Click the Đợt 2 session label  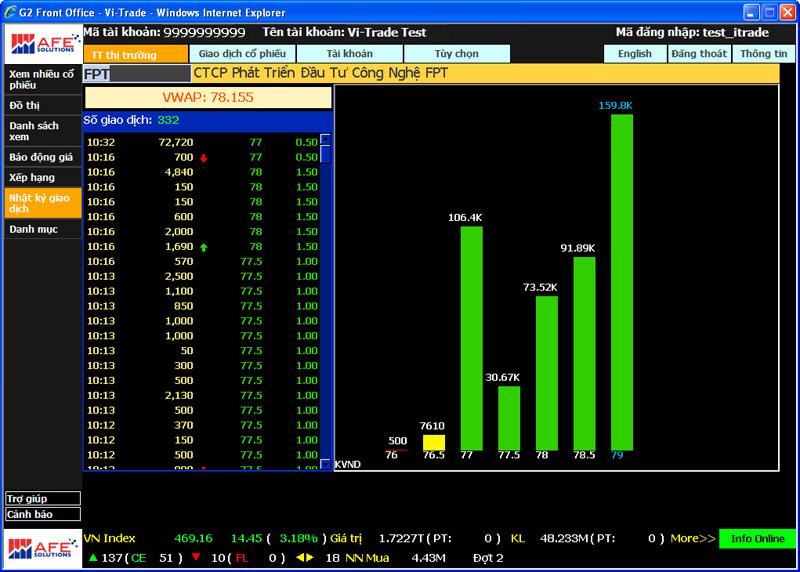tap(488, 558)
